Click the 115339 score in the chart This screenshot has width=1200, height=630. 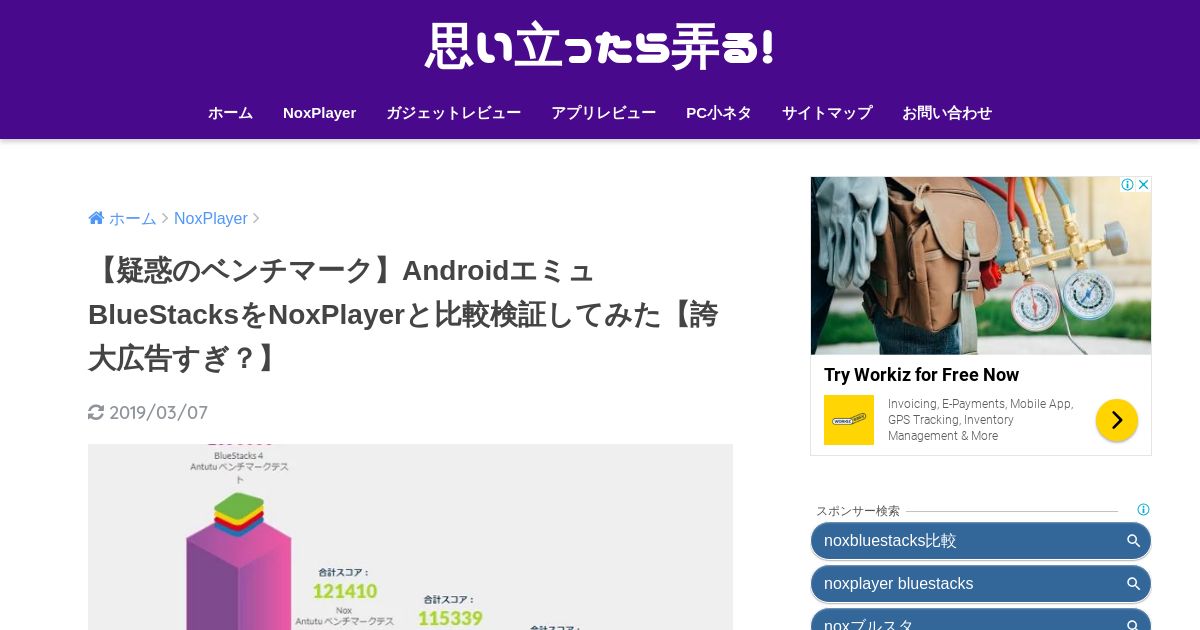[450, 619]
